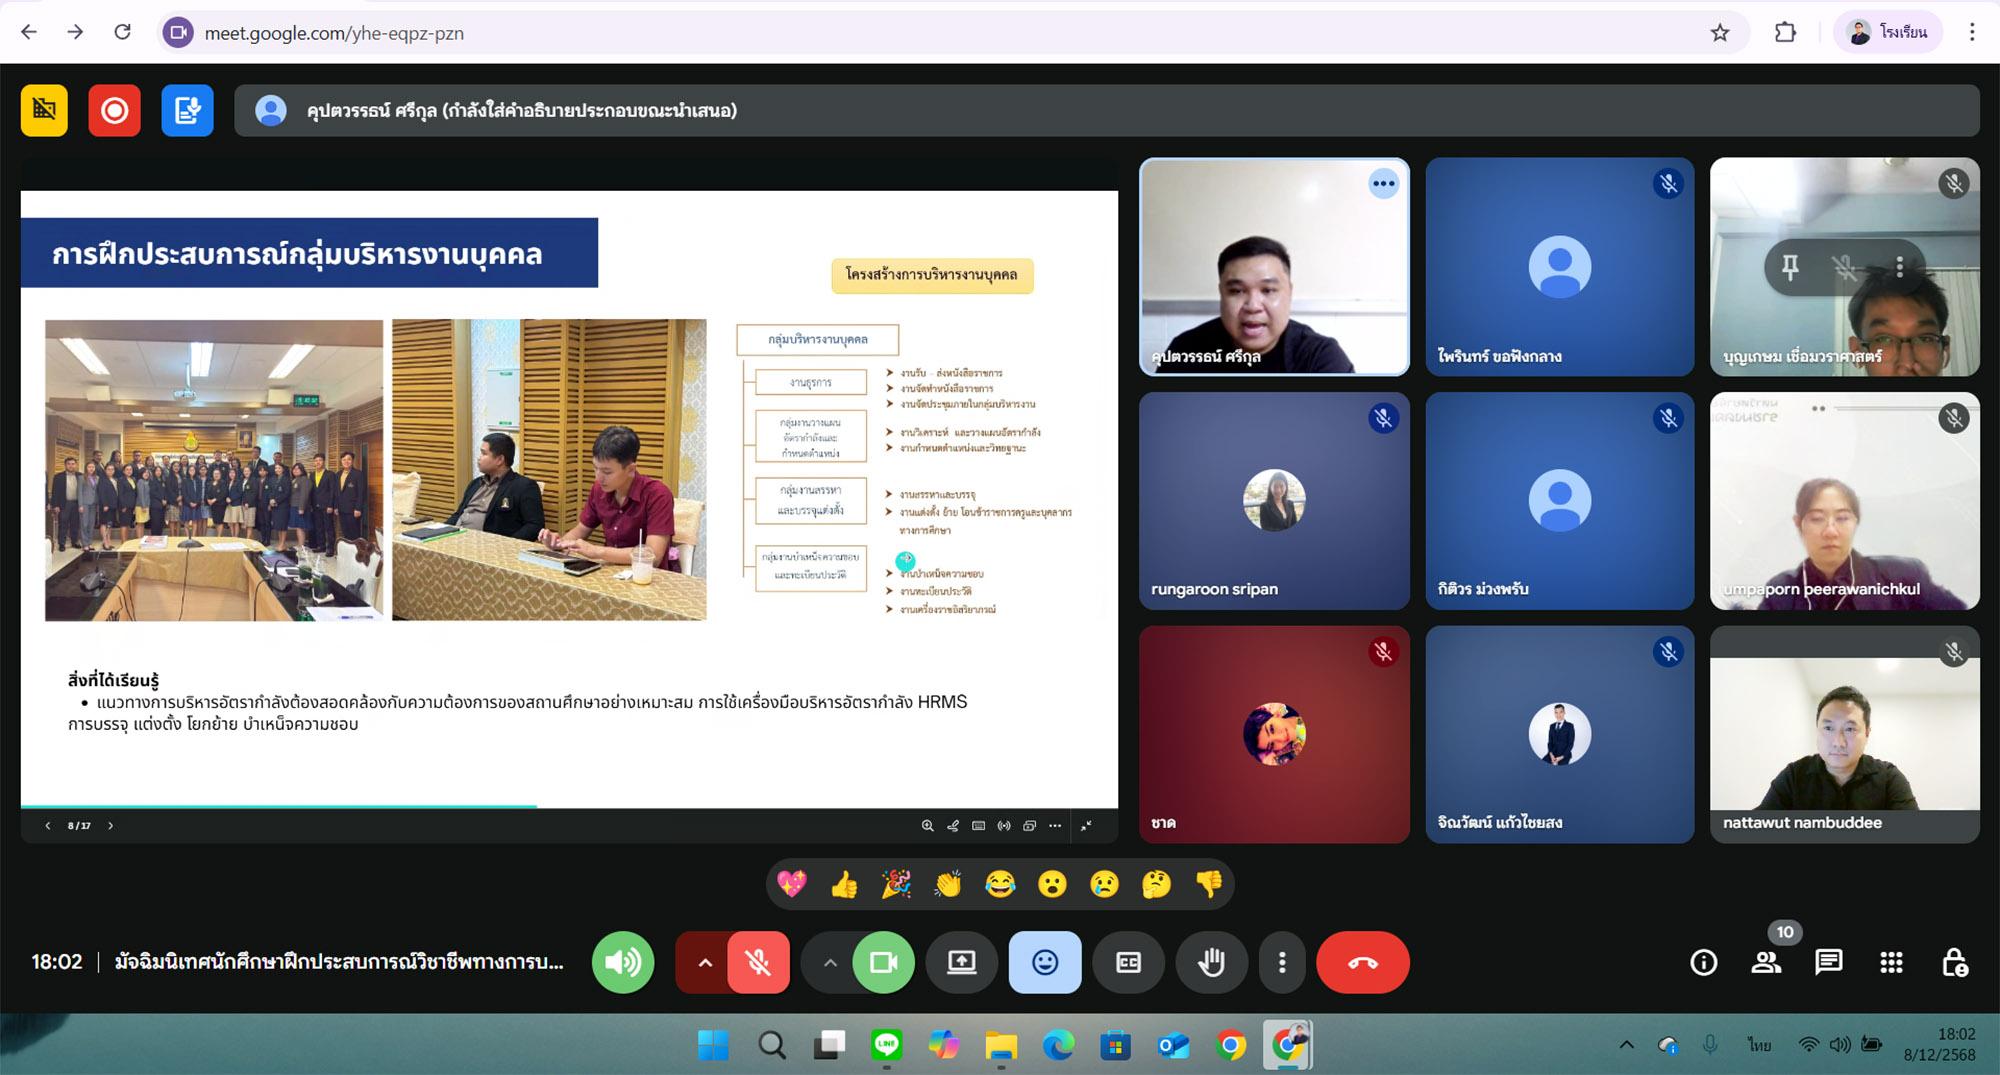Show the participants list

tap(1766, 962)
